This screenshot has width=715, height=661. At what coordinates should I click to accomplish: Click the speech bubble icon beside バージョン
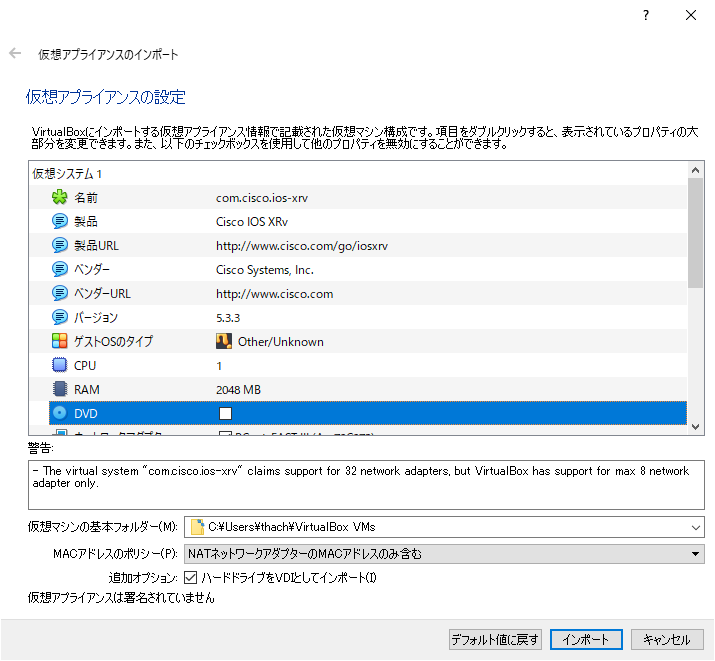pyautogui.click(x=59, y=317)
